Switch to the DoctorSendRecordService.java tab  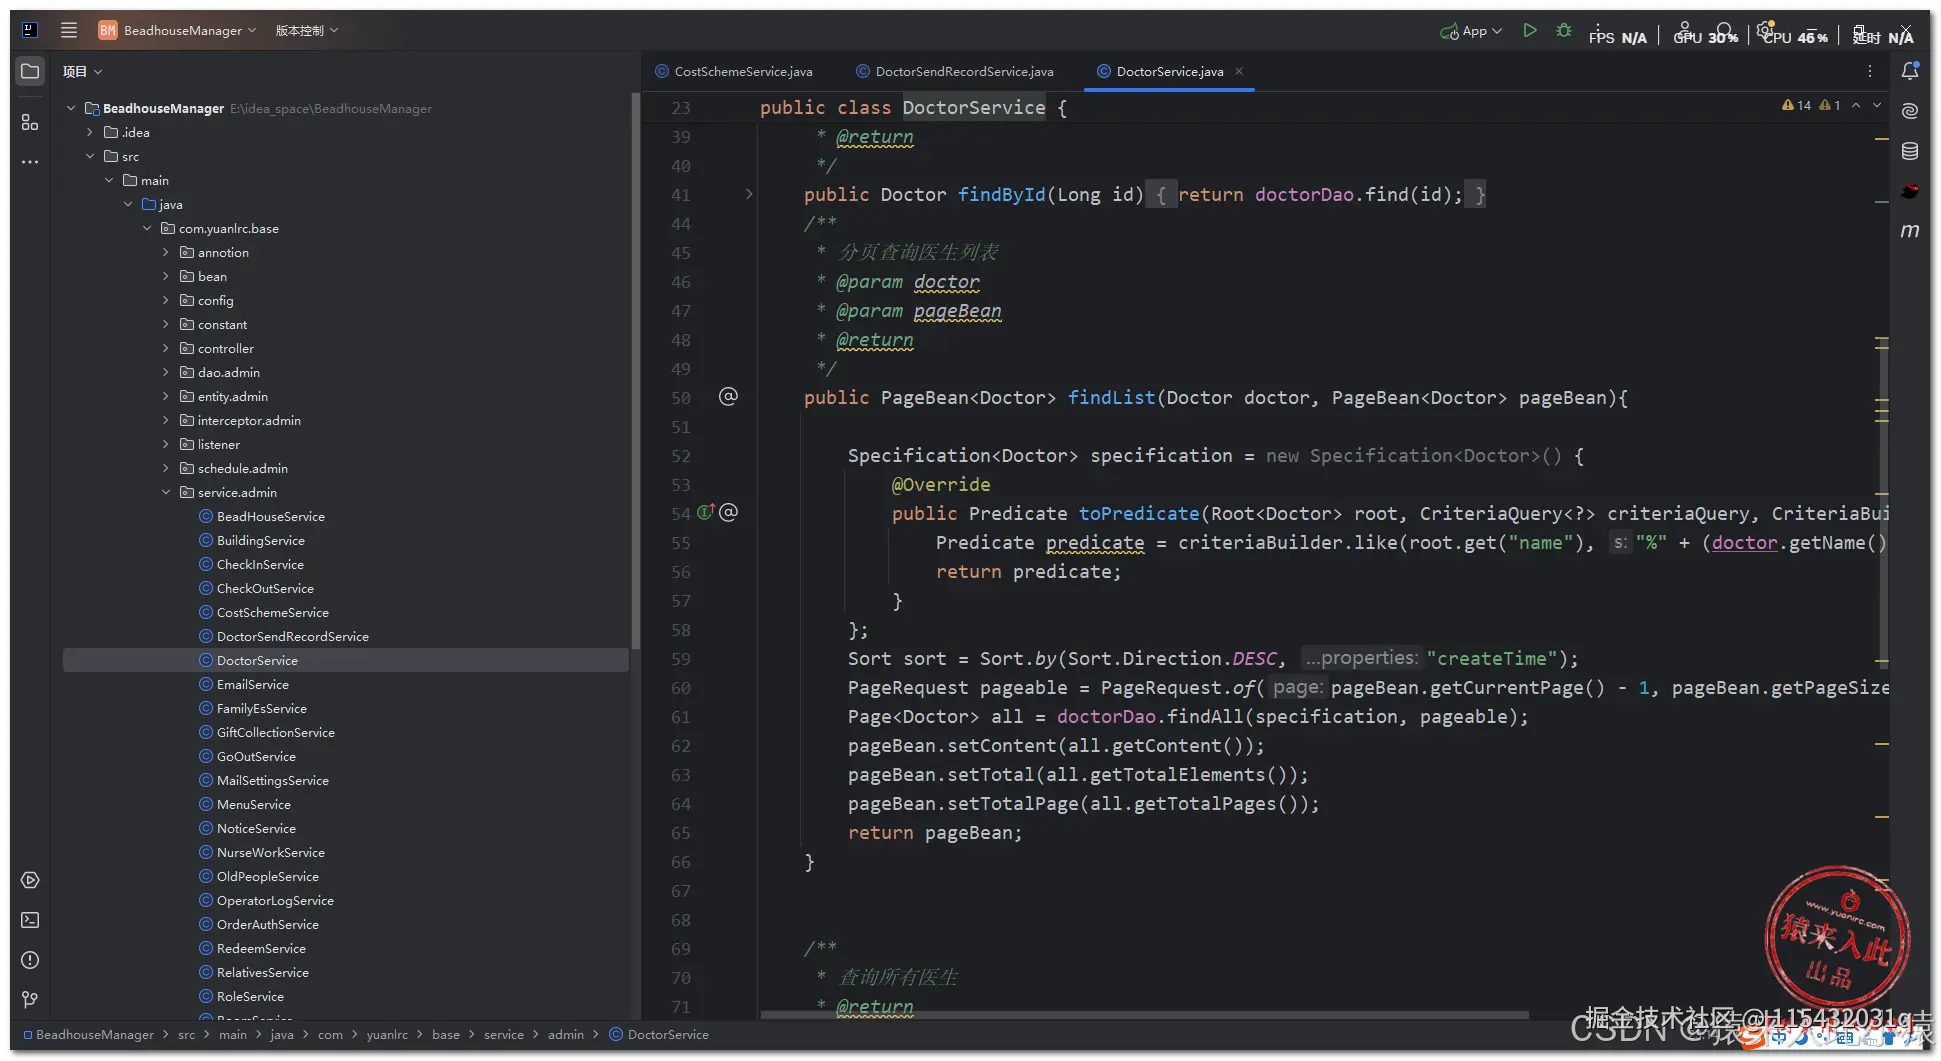[x=955, y=71]
